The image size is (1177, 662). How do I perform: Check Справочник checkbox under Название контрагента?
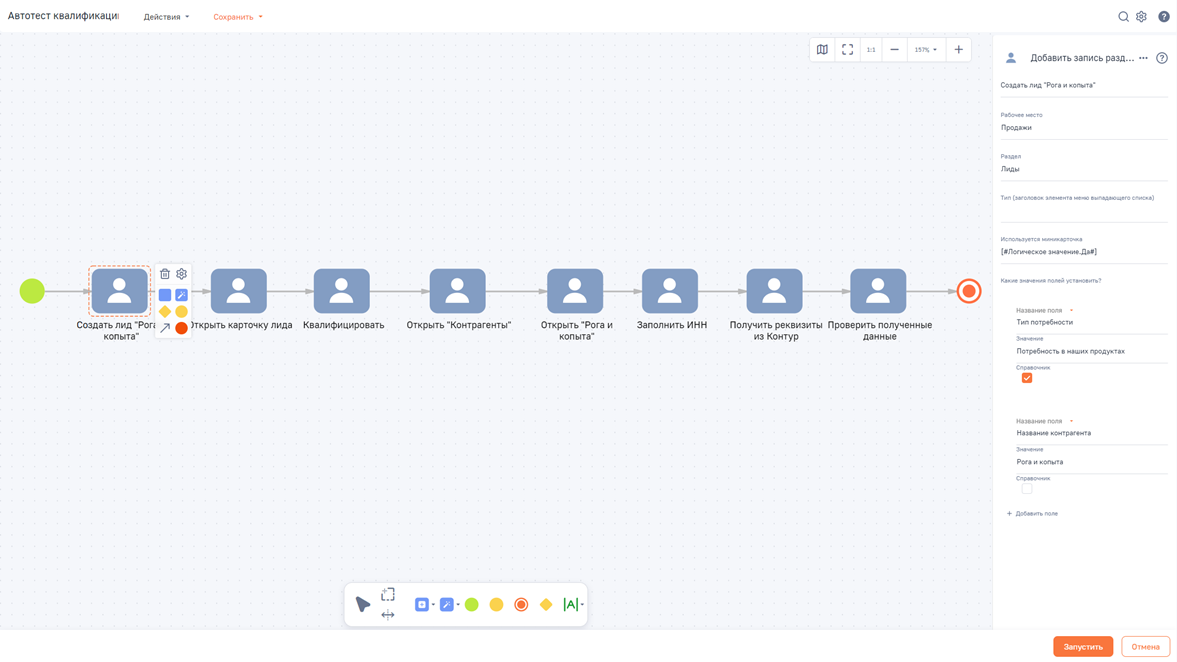pos(1027,489)
